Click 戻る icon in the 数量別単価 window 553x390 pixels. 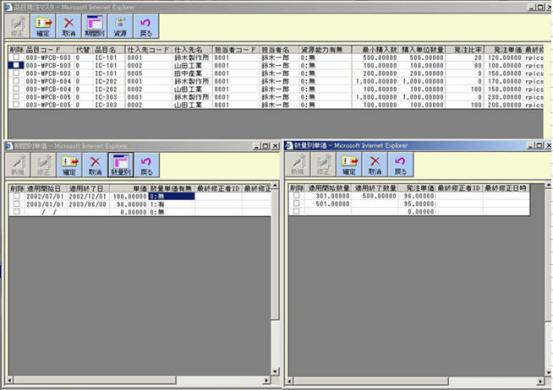[401, 165]
